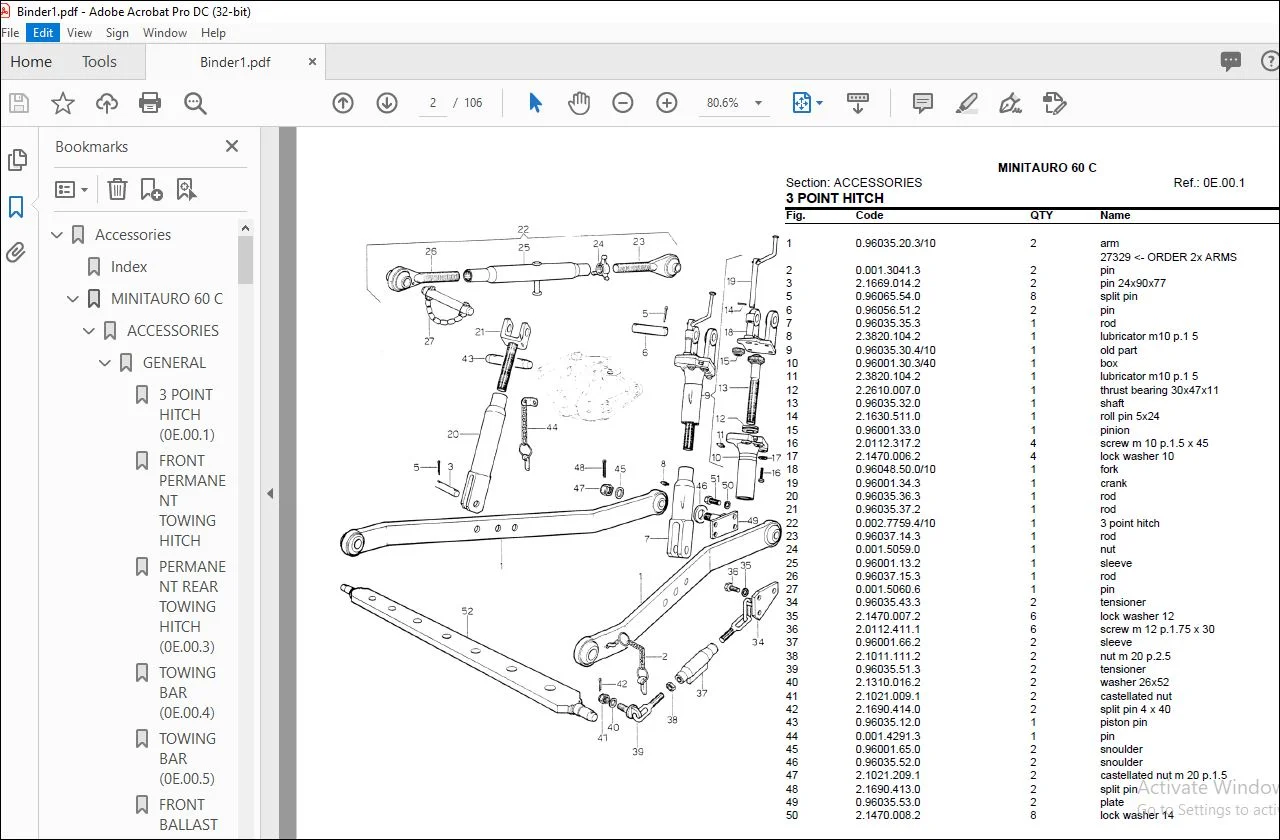Switch to the Tools tab
1280x840 pixels.
[x=99, y=62]
